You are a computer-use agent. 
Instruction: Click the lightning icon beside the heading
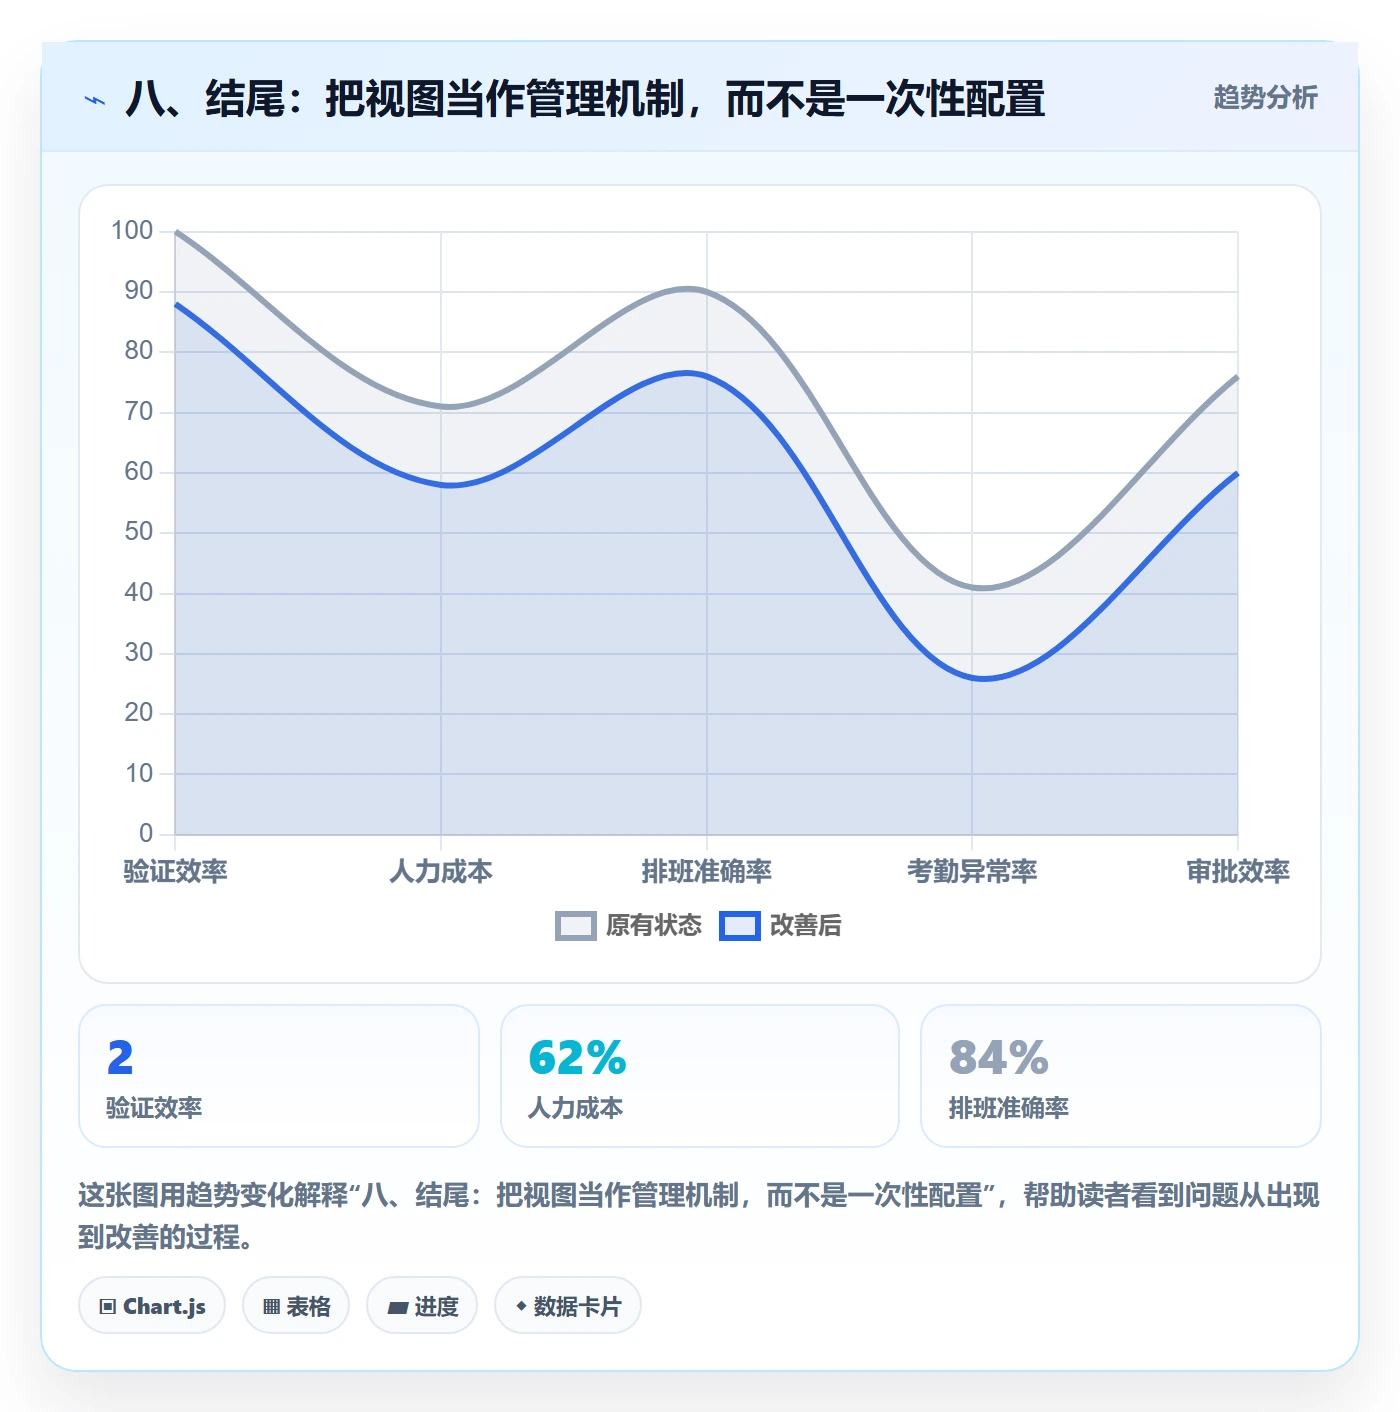point(95,100)
